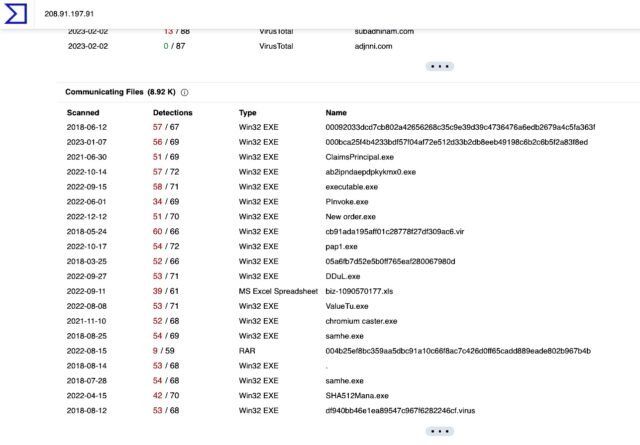Load more rows below adjnni.com entry
This screenshot has height=445, width=640.
439,66
